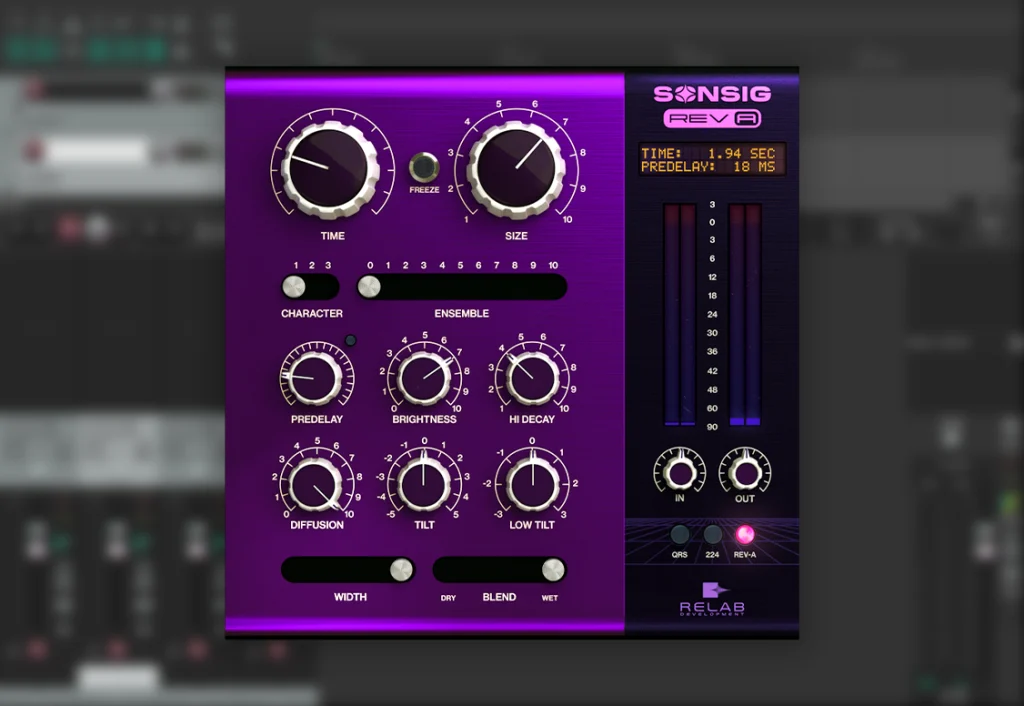Adjust the OUT level knob
The height and width of the screenshot is (706, 1024).
744,472
